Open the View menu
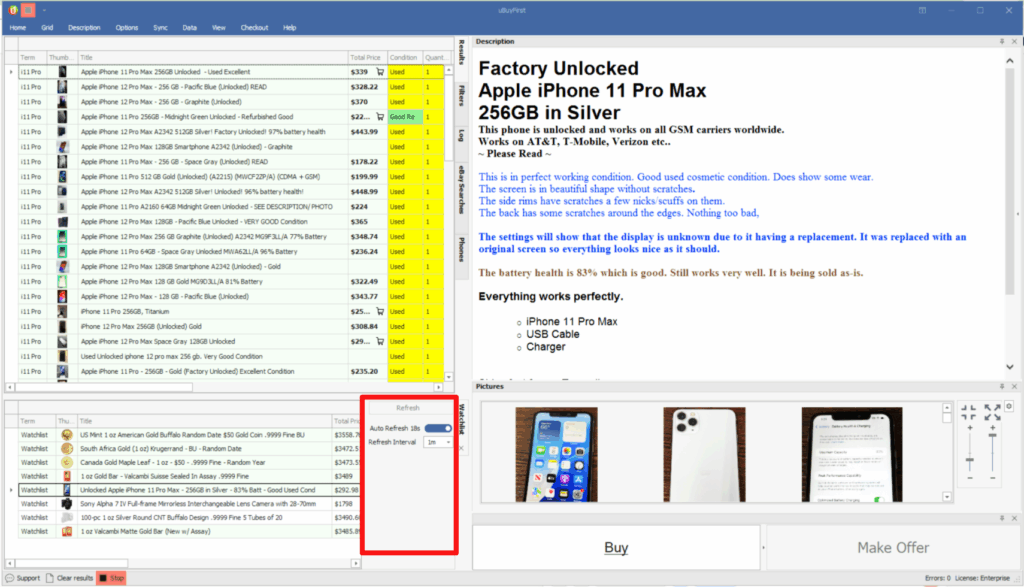The image size is (1024, 587). click(219, 27)
